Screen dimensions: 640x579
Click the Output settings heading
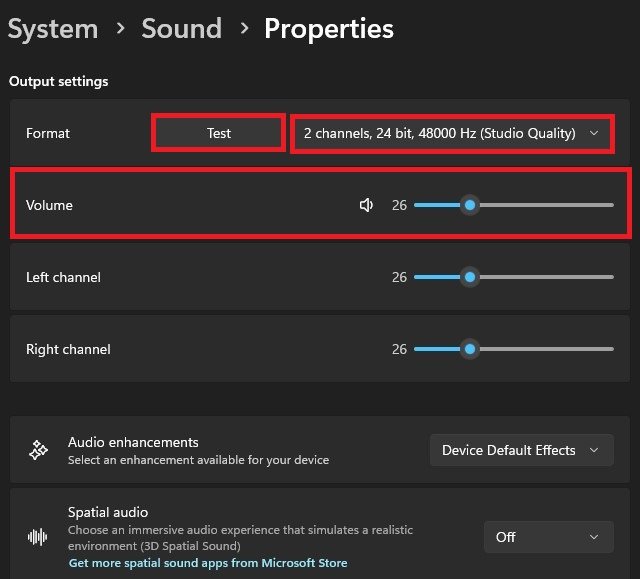tap(59, 82)
